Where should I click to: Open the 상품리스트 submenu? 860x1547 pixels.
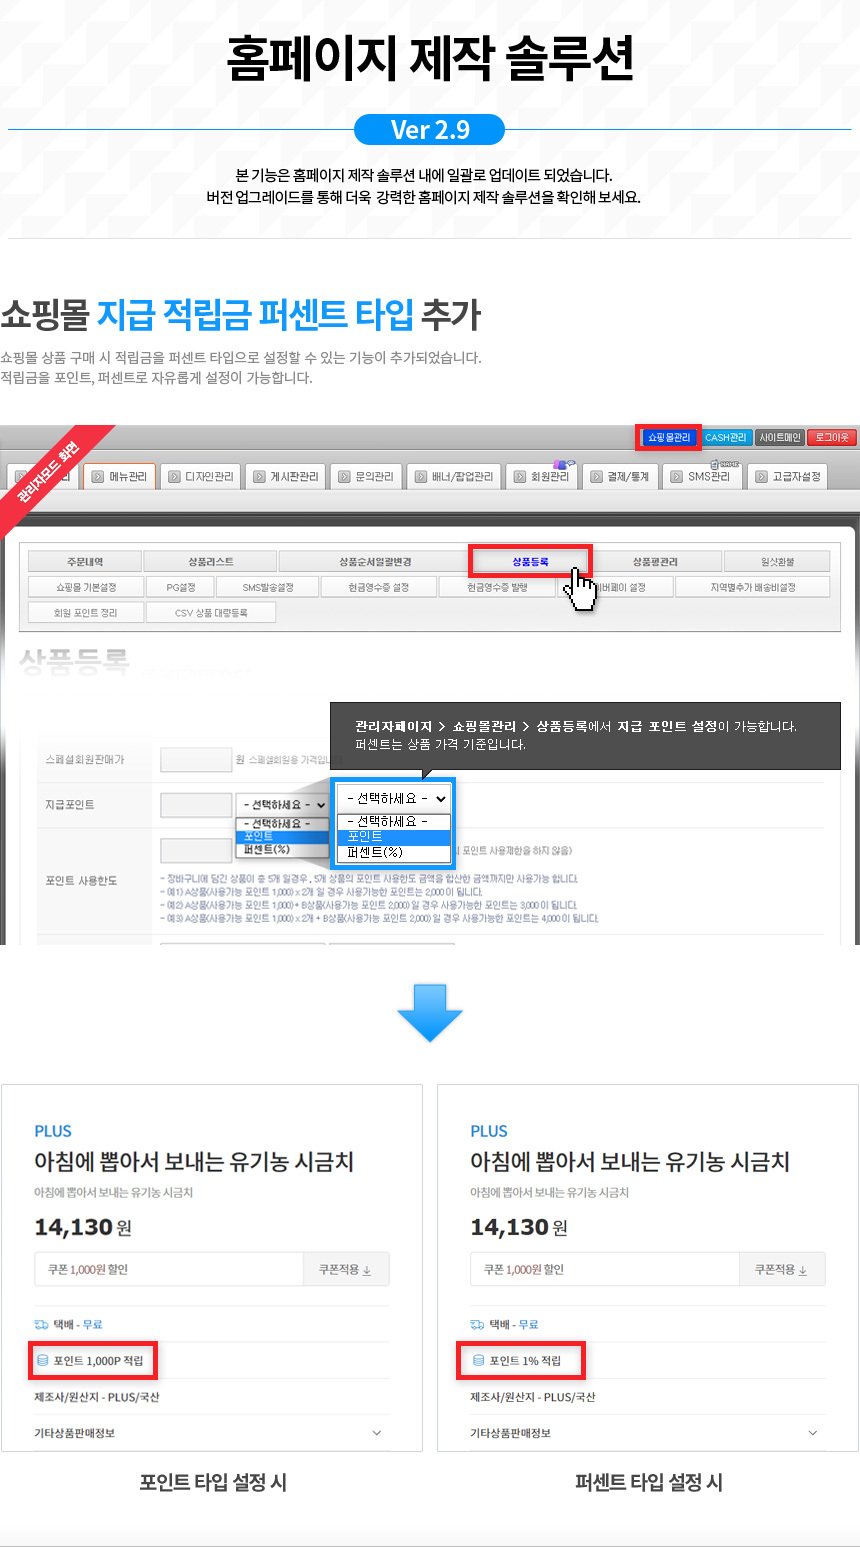tap(210, 562)
